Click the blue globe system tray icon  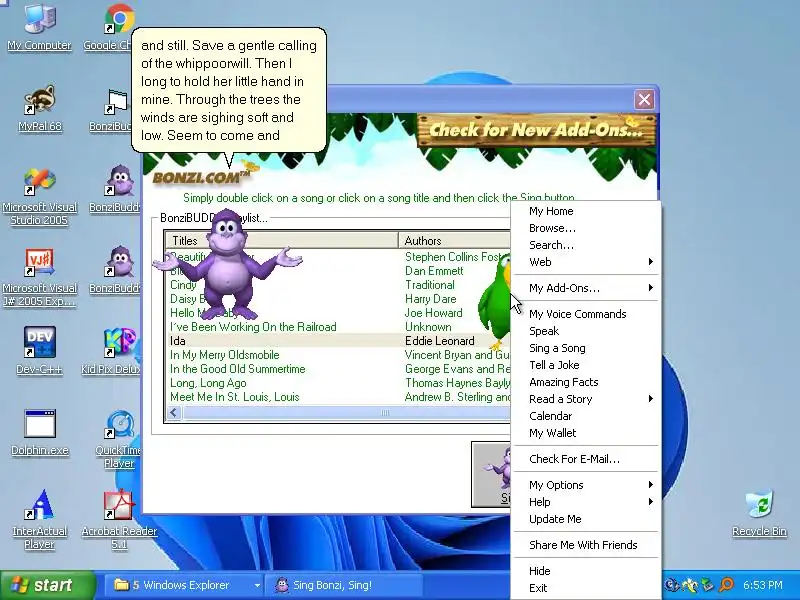click(672, 585)
